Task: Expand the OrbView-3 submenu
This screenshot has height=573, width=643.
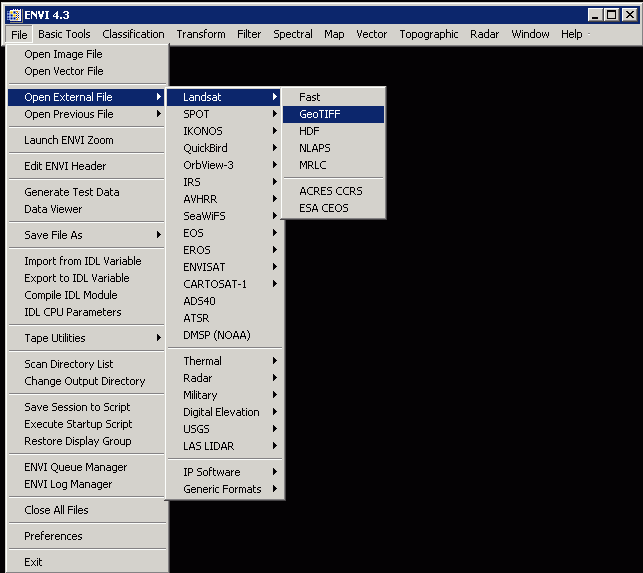Action: pos(224,165)
